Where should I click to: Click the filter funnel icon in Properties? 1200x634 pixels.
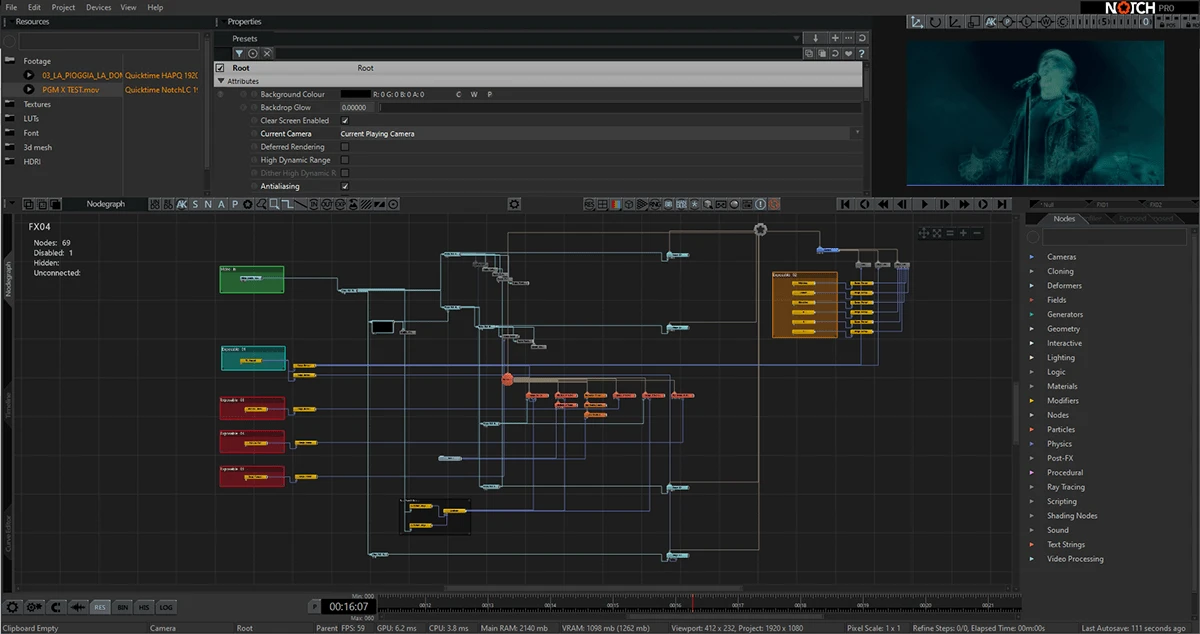pos(239,53)
